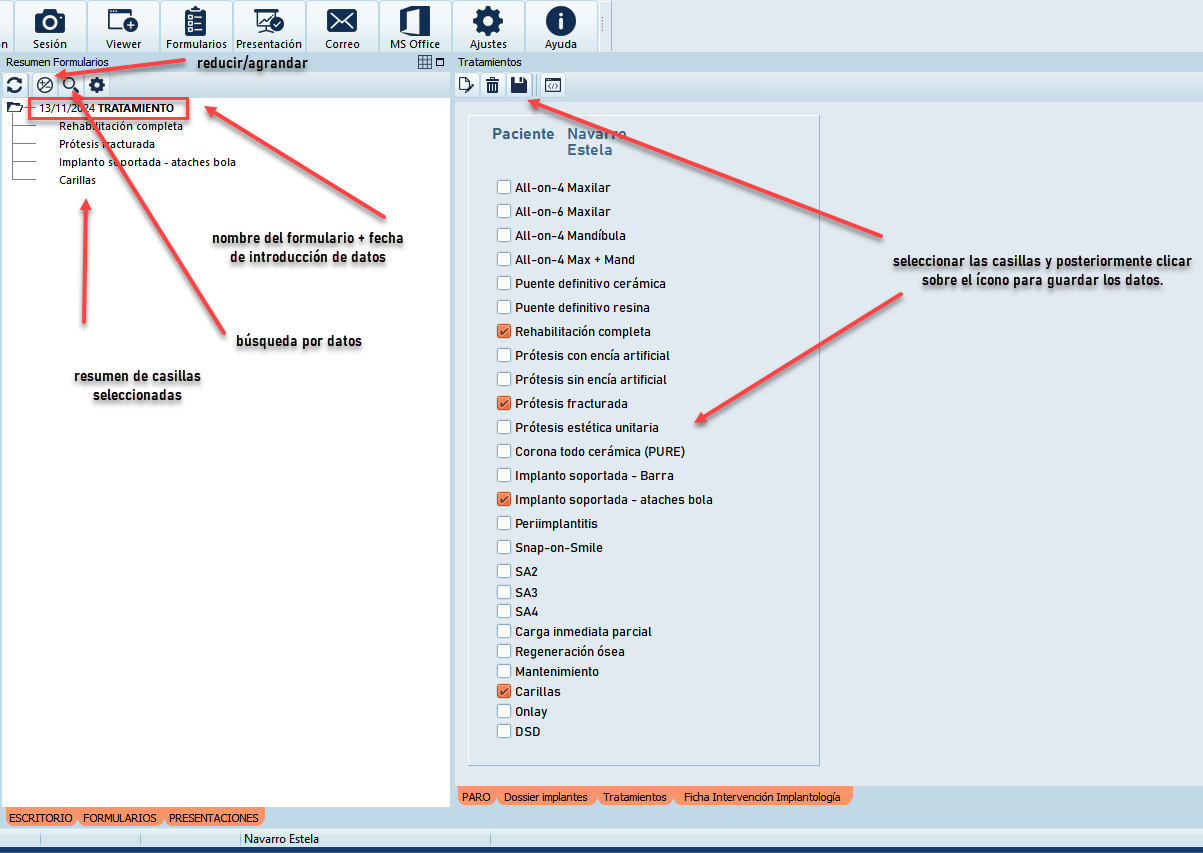Switch to the Dossier implantes tab
This screenshot has height=853, width=1203.
tap(545, 797)
